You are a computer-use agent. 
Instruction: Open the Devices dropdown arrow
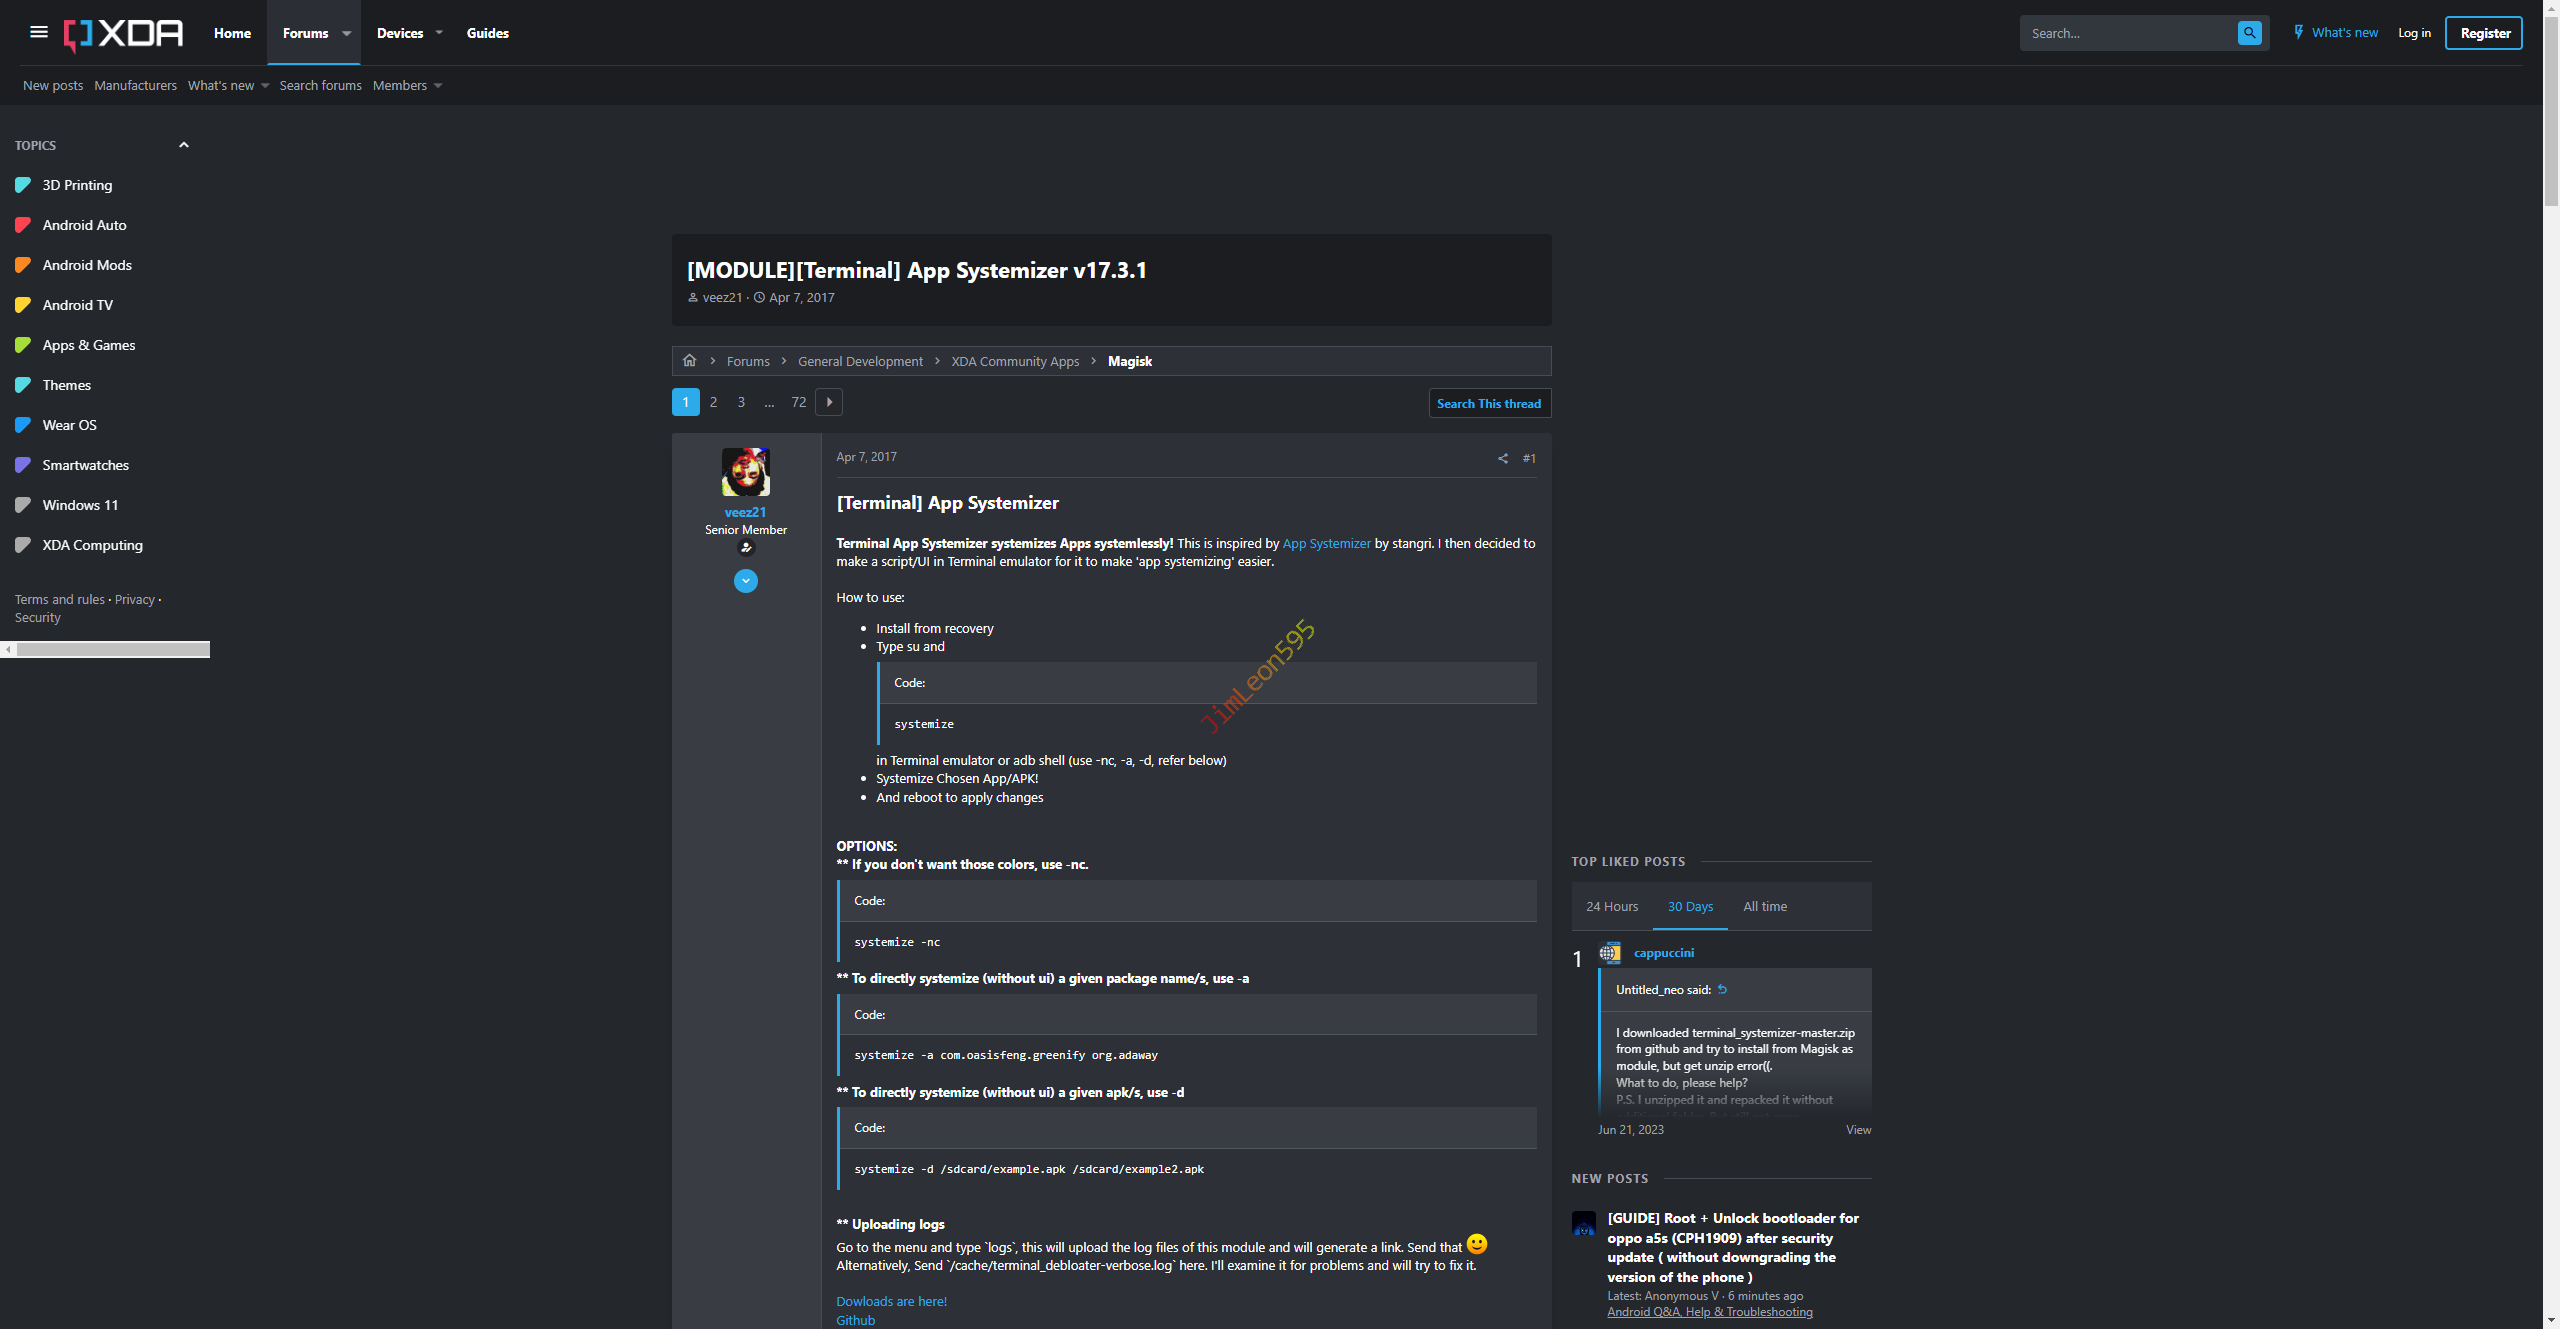(439, 33)
